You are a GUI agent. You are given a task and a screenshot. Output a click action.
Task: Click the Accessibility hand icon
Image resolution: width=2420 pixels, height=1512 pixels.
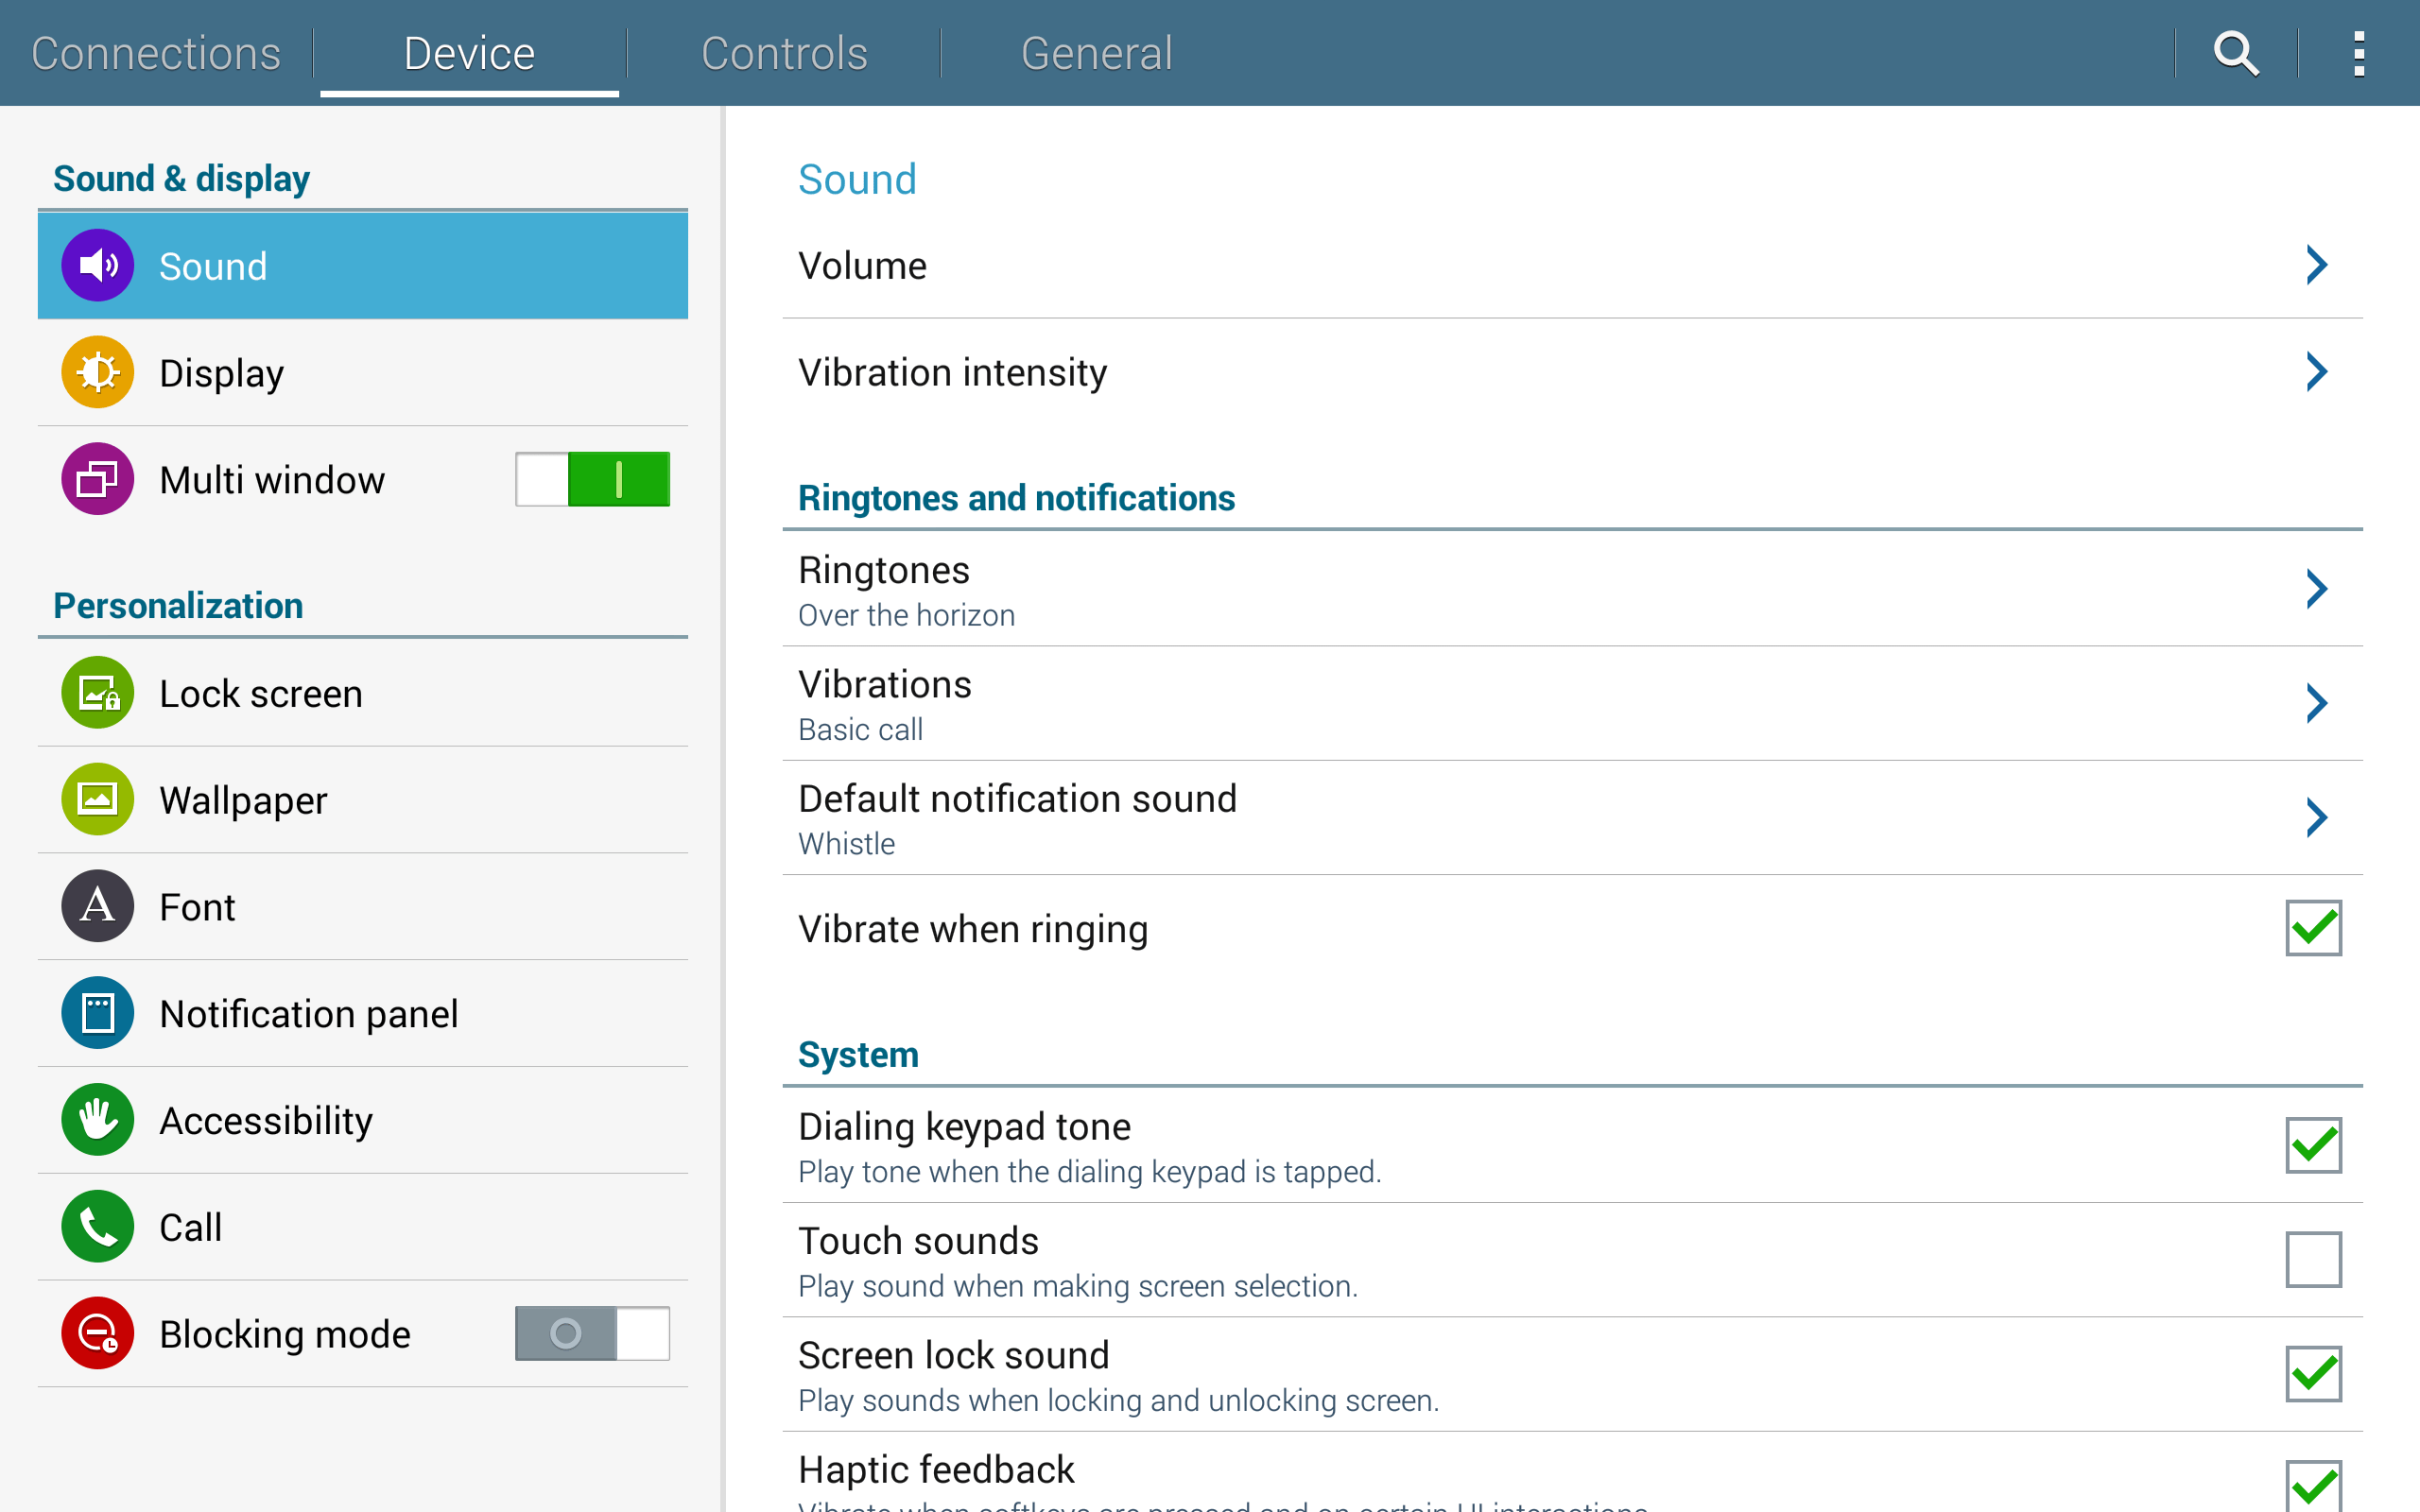pyautogui.click(x=97, y=1119)
